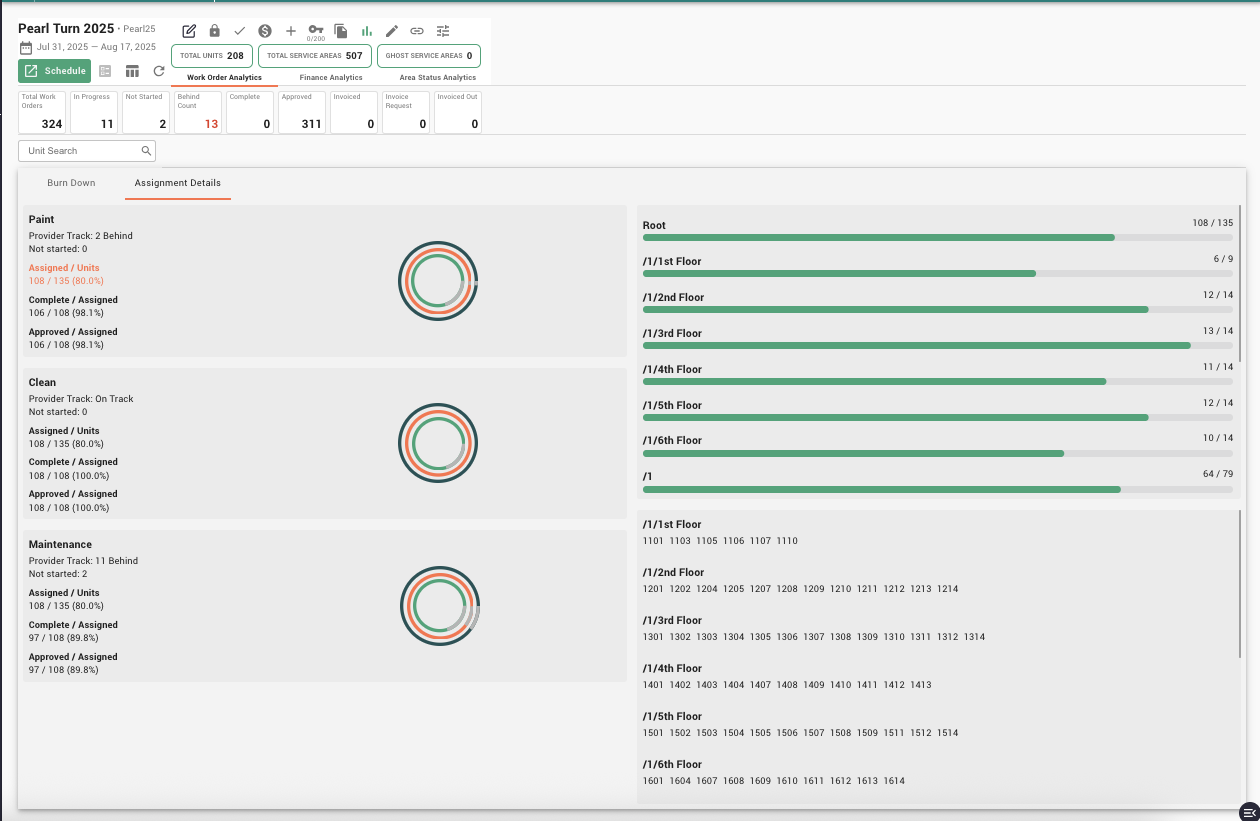
Task: Click 'Provider Track: 2 Behind' text
Action: coord(81,236)
